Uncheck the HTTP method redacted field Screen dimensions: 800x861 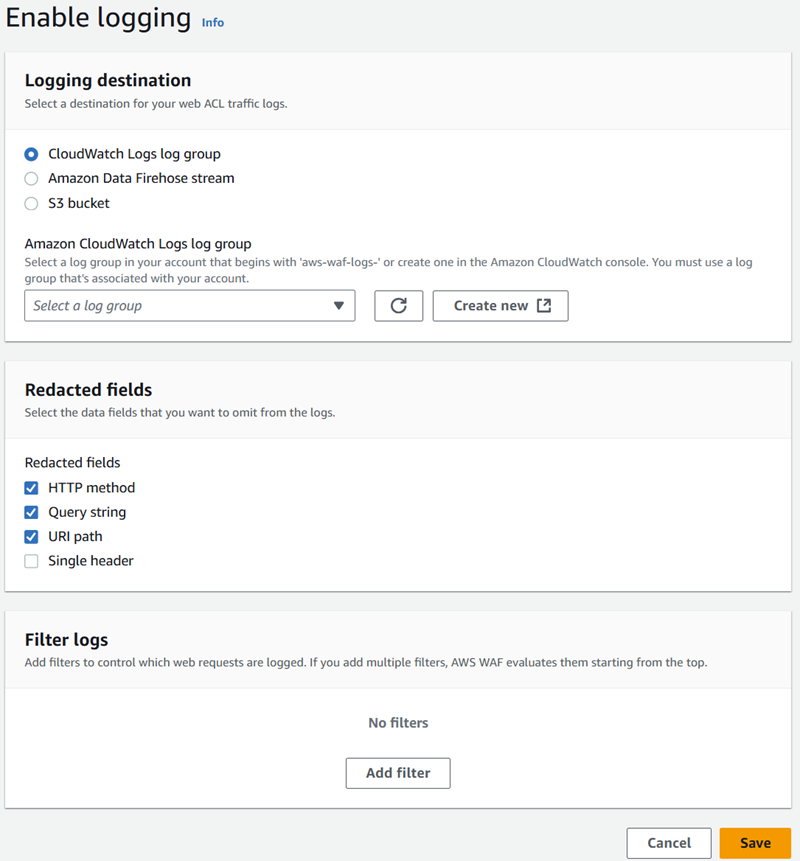(31, 488)
